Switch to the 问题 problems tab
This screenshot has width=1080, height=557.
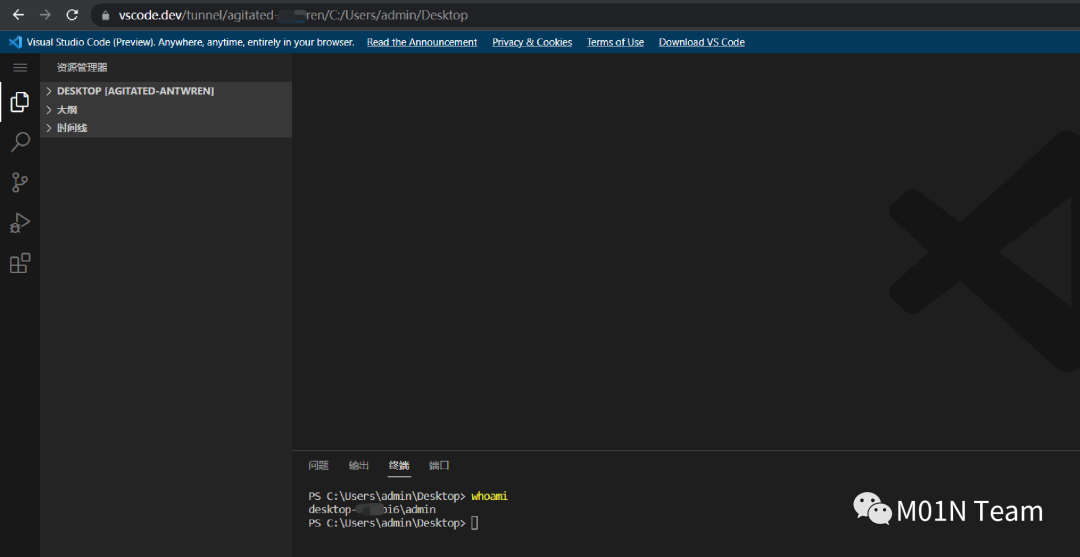click(318, 465)
